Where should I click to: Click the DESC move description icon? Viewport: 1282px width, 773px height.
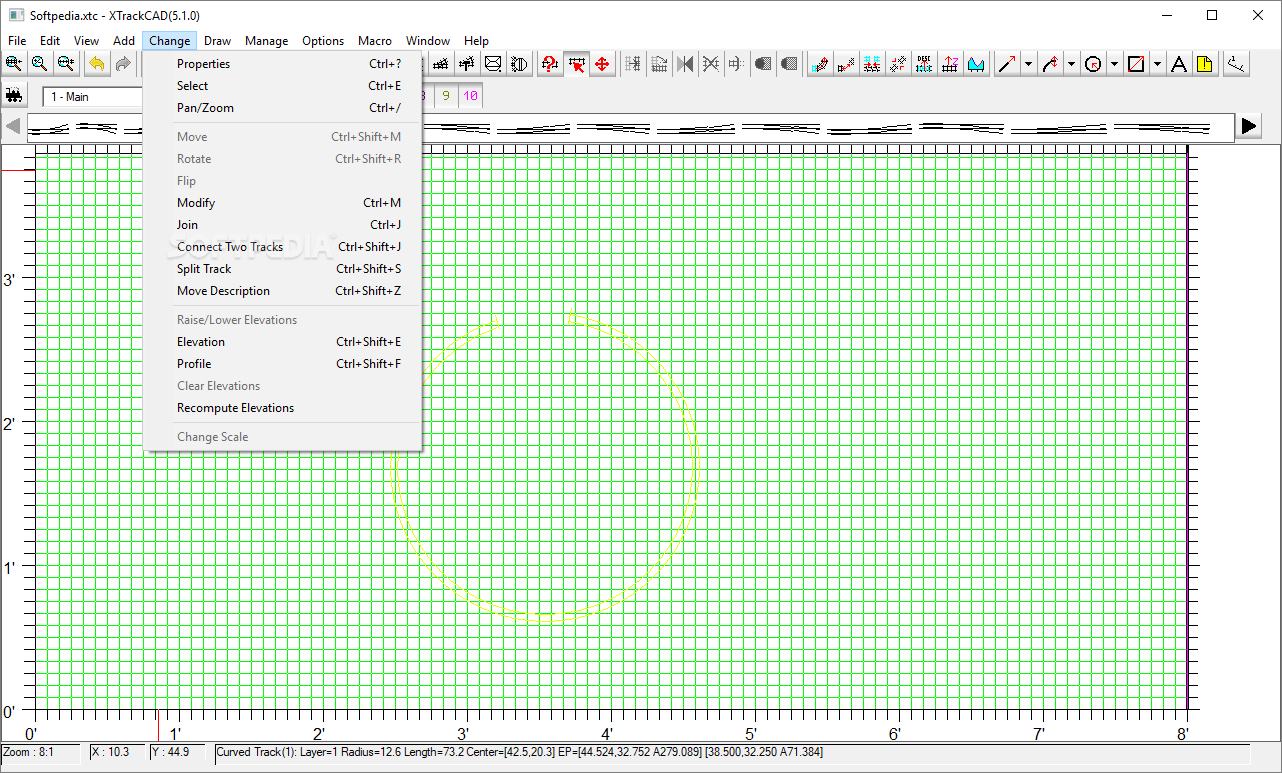(x=924, y=64)
